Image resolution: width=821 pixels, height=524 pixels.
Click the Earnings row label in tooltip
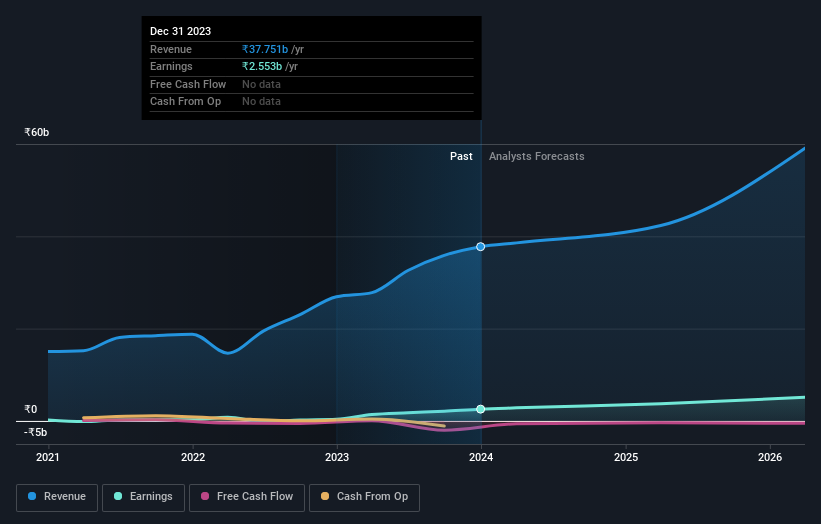(171, 66)
